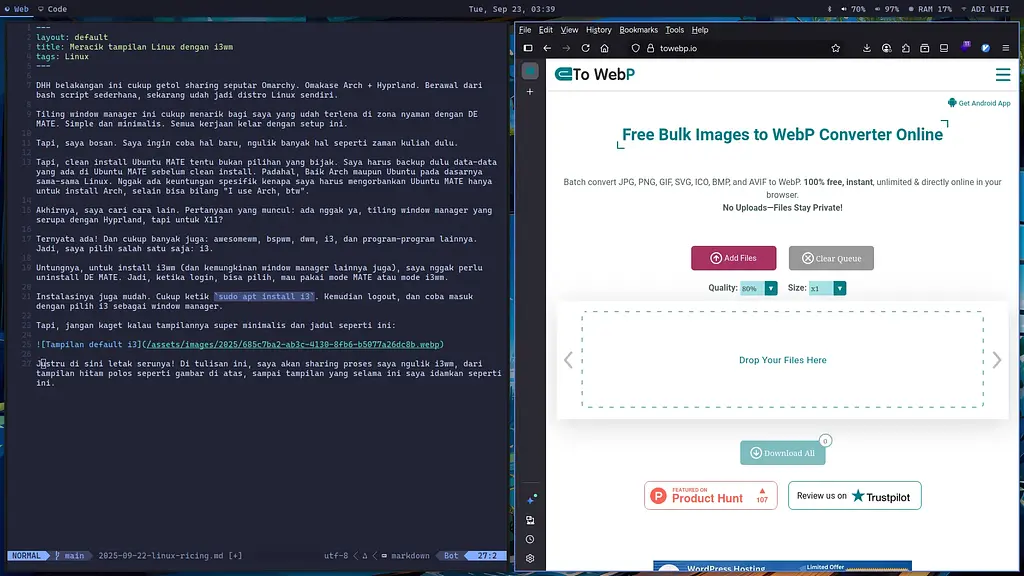Screen dimensions: 1024x576
Task: Open the Bookmarks menu
Action: click(638, 30)
